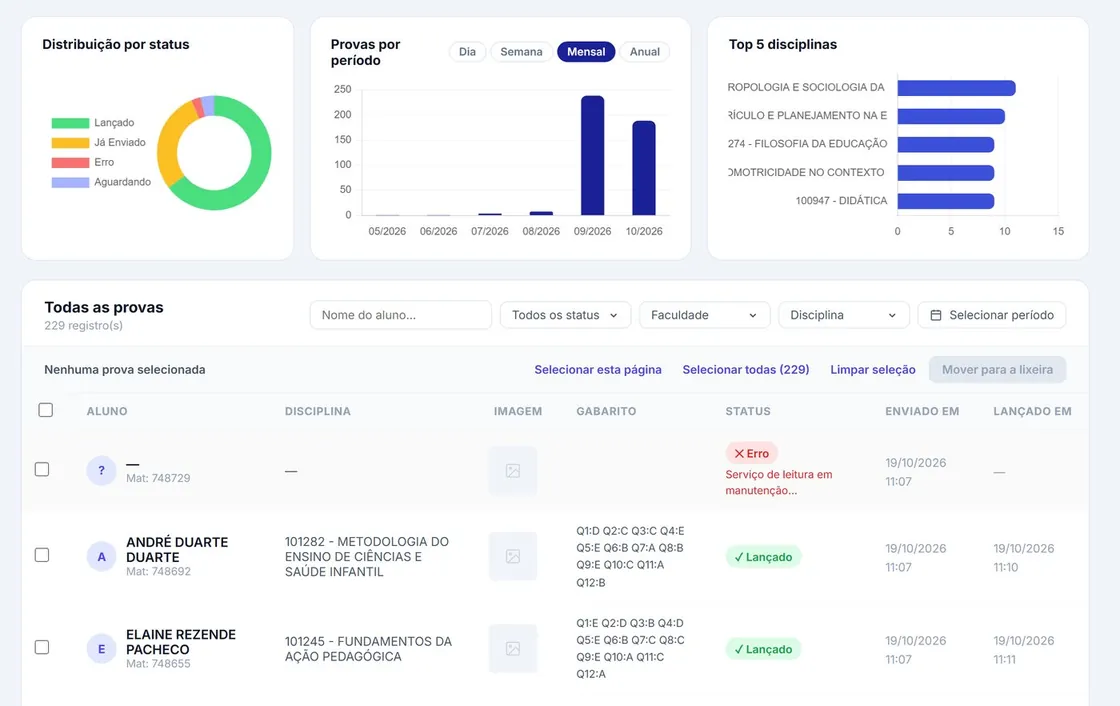
Task: Click the 'Selecionar esta página' link
Action: pos(598,369)
